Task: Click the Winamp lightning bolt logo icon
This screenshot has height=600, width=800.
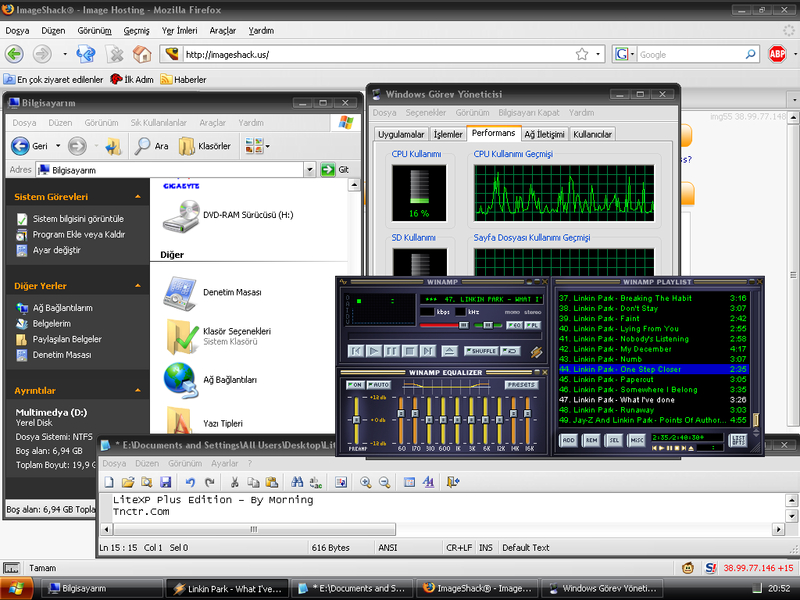Action: tap(536, 352)
